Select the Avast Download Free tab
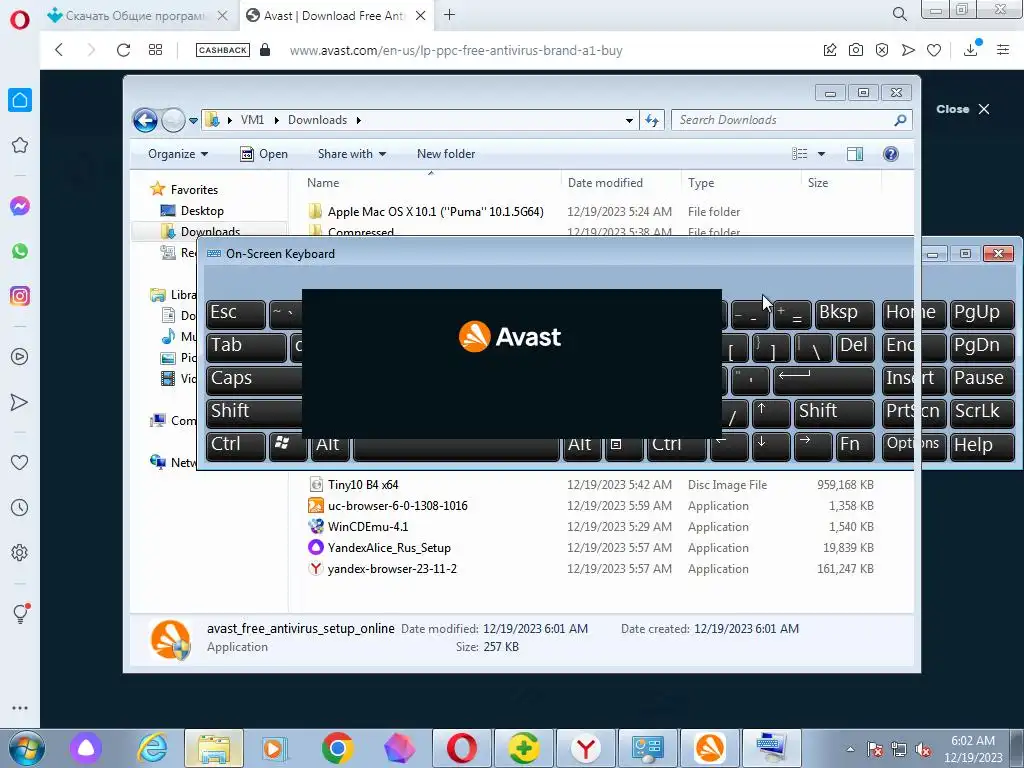Screen dimensions: 1024x768 (334, 16)
